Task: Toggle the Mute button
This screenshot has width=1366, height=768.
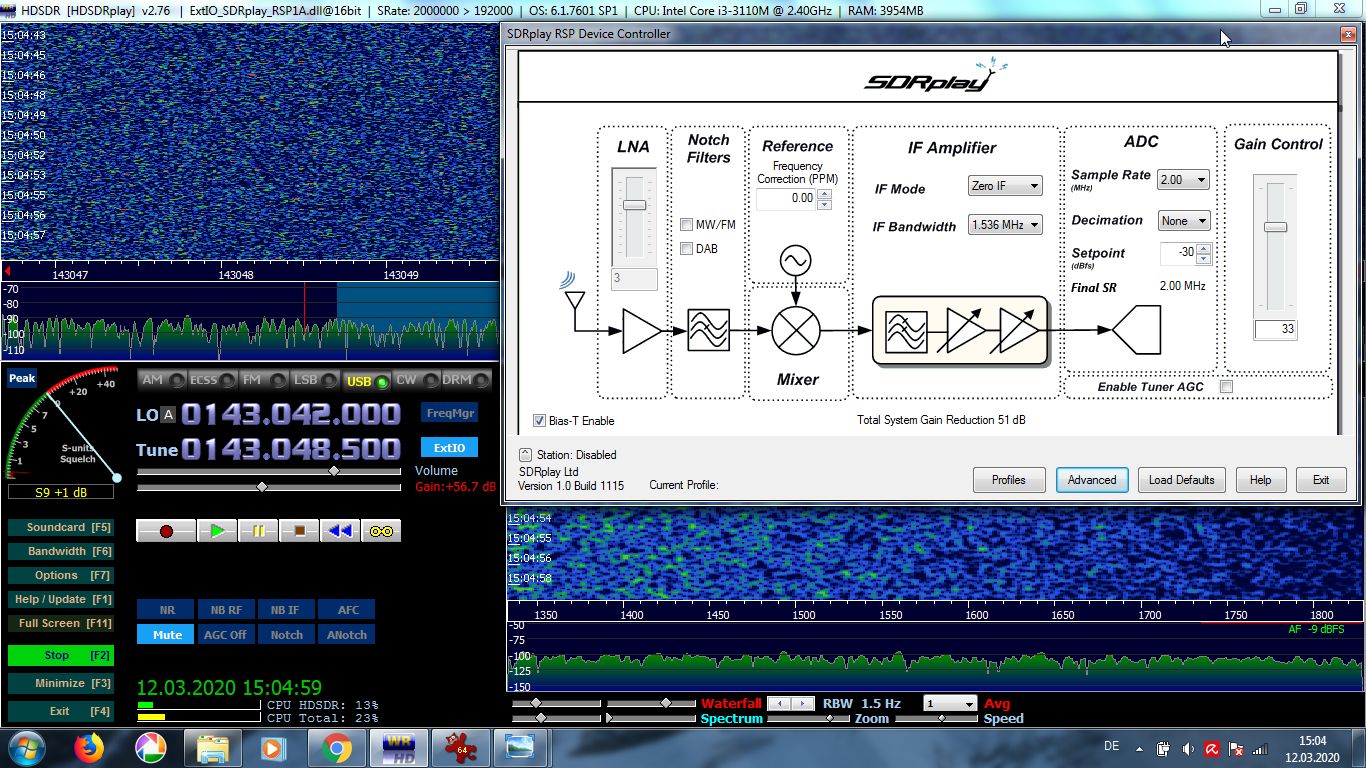Action: (x=167, y=635)
